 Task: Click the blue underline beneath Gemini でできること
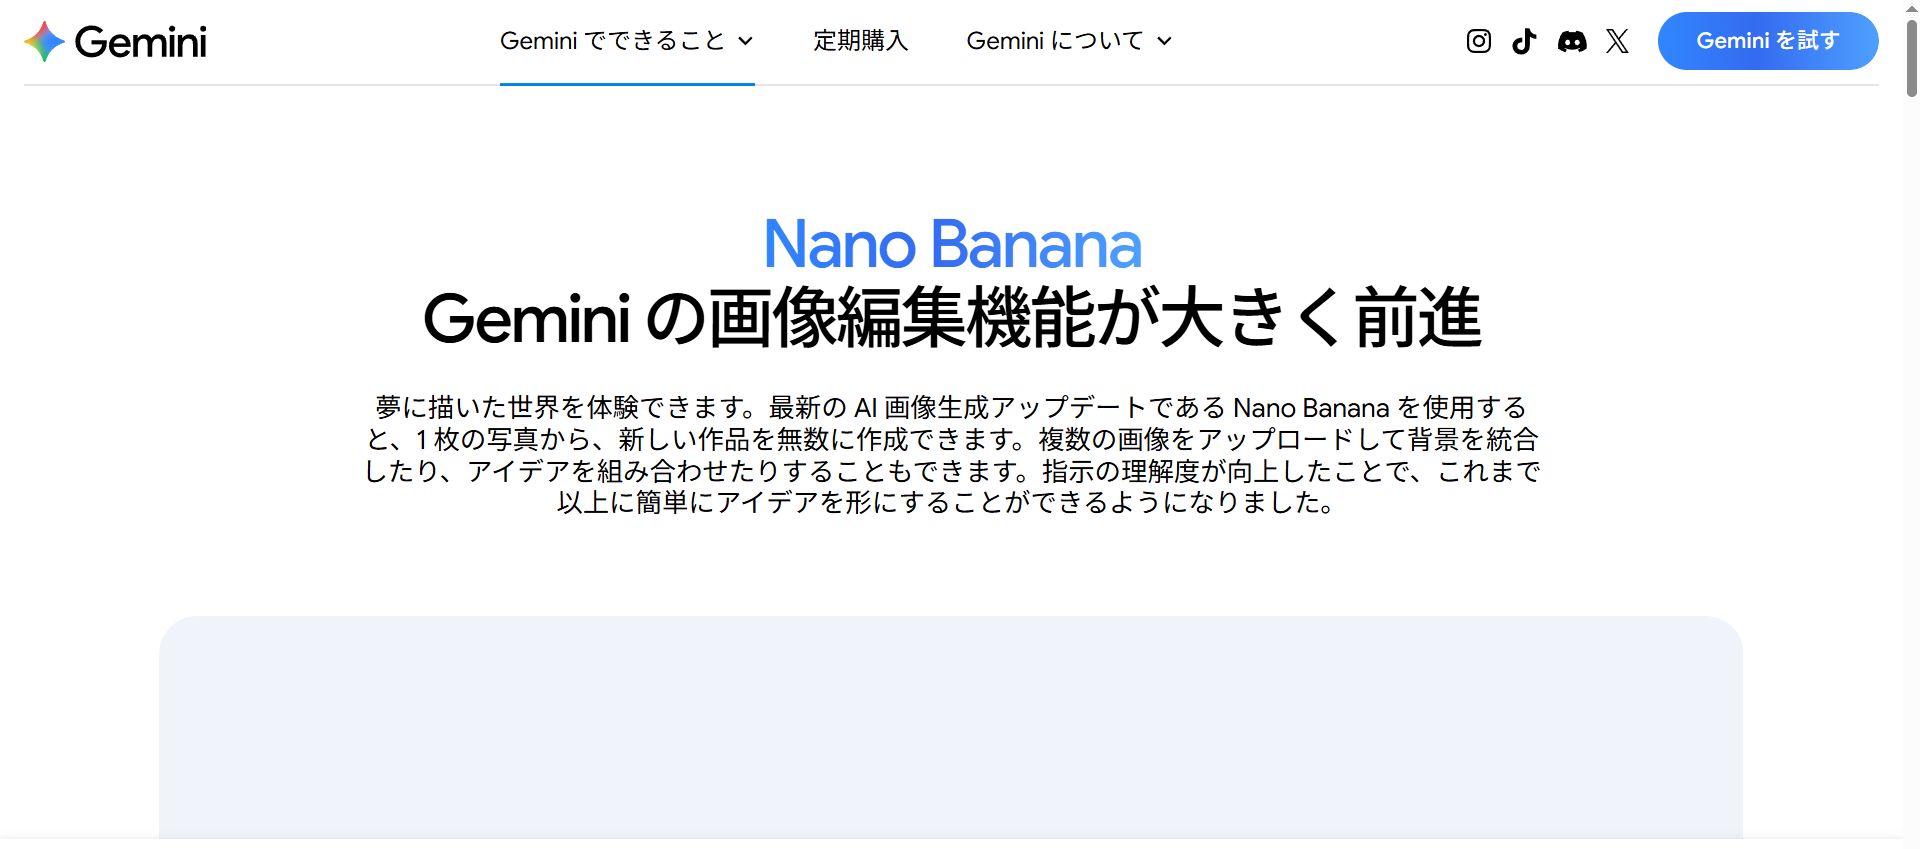(x=627, y=84)
